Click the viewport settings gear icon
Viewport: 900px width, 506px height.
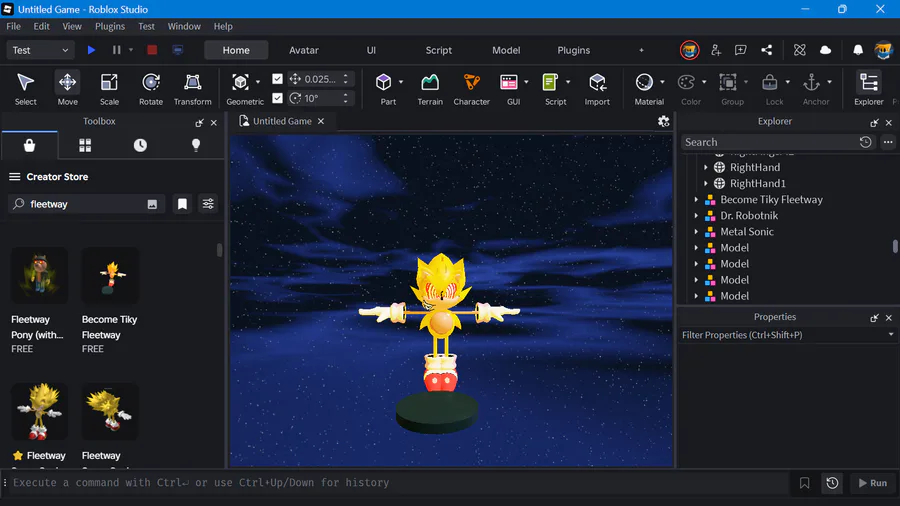pyautogui.click(x=664, y=121)
